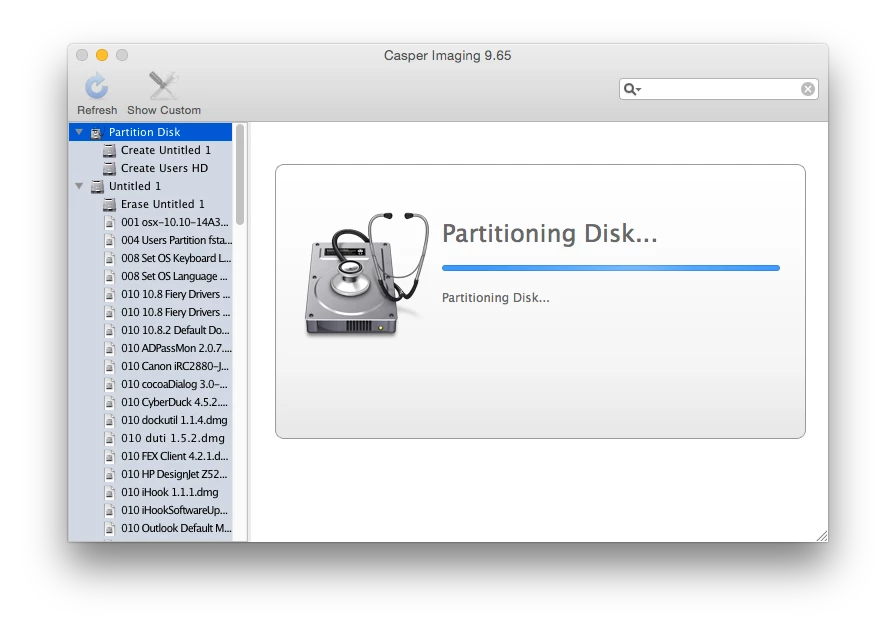Click package icon for 008 Set OS Language
This screenshot has height=634, width=896.
click(x=110, y=276)
